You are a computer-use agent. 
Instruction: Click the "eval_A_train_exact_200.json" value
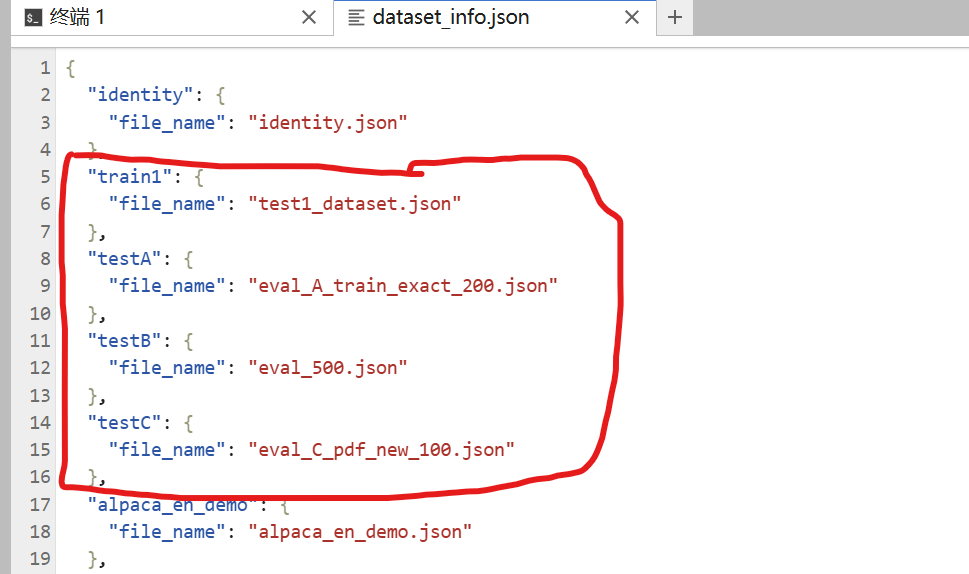pos(403,285)
